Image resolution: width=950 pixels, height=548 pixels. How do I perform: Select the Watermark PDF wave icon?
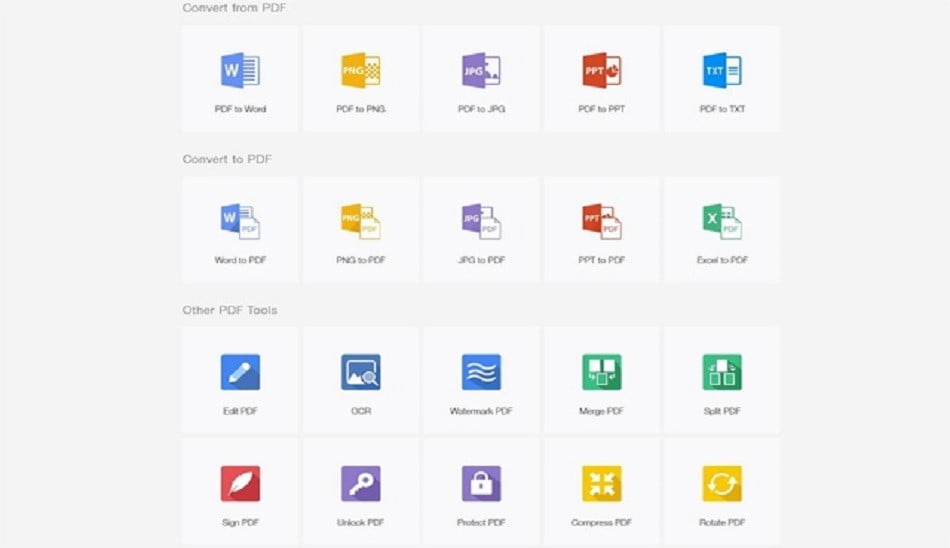(481, 372)
